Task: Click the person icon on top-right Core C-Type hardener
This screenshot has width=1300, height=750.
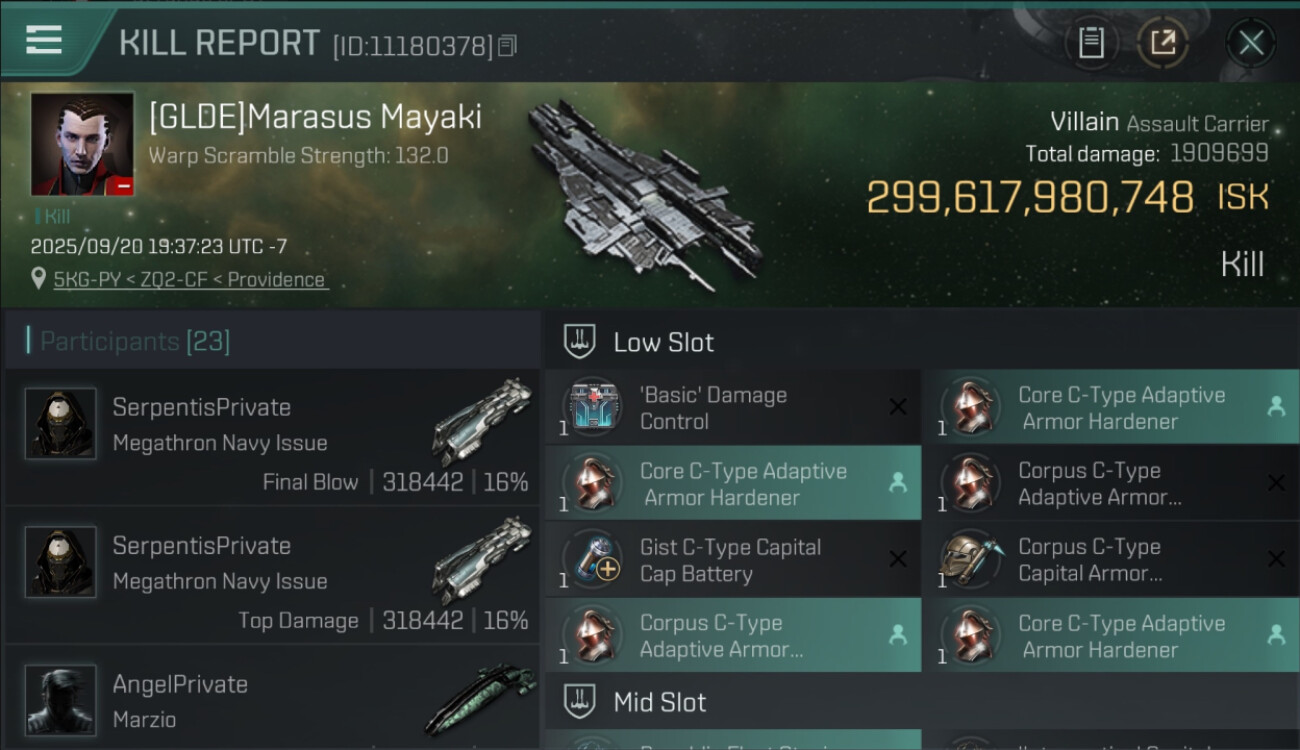Action: tap(1276, 406)
